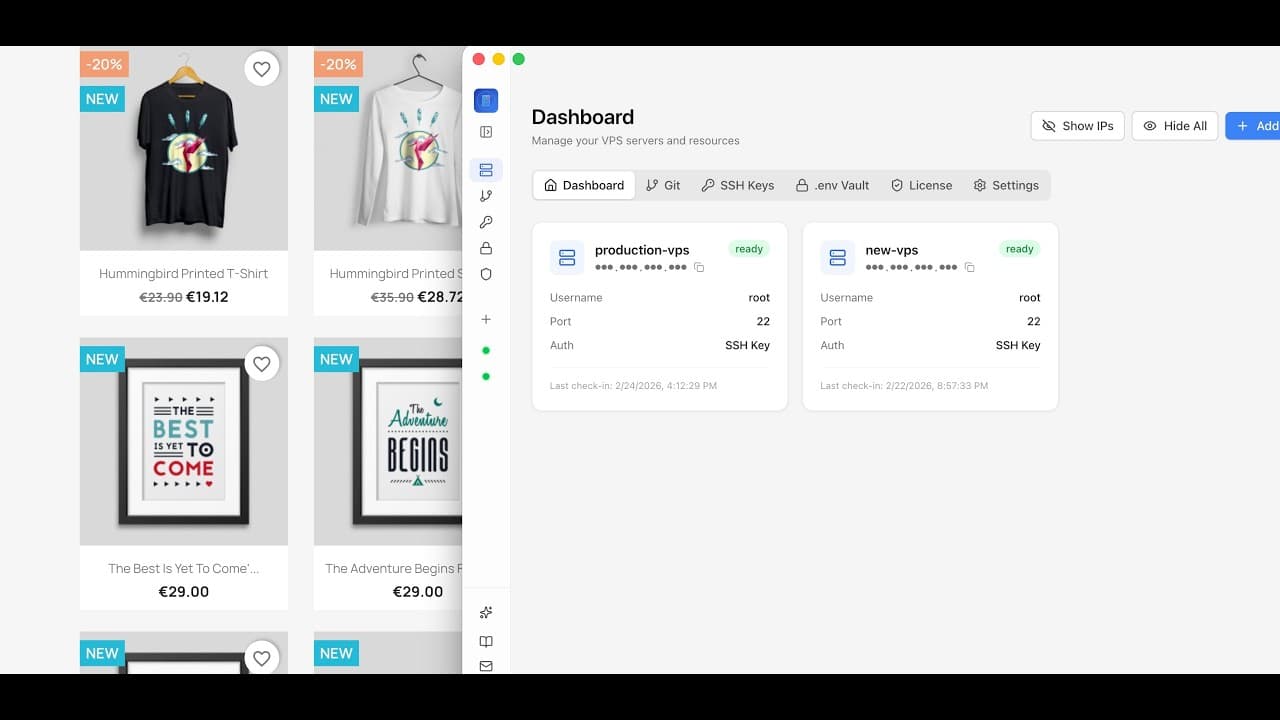This screenshot has height=720, width=1280.
Task: Click the green status dot in the sidebar
Action: tap(486, 350)
